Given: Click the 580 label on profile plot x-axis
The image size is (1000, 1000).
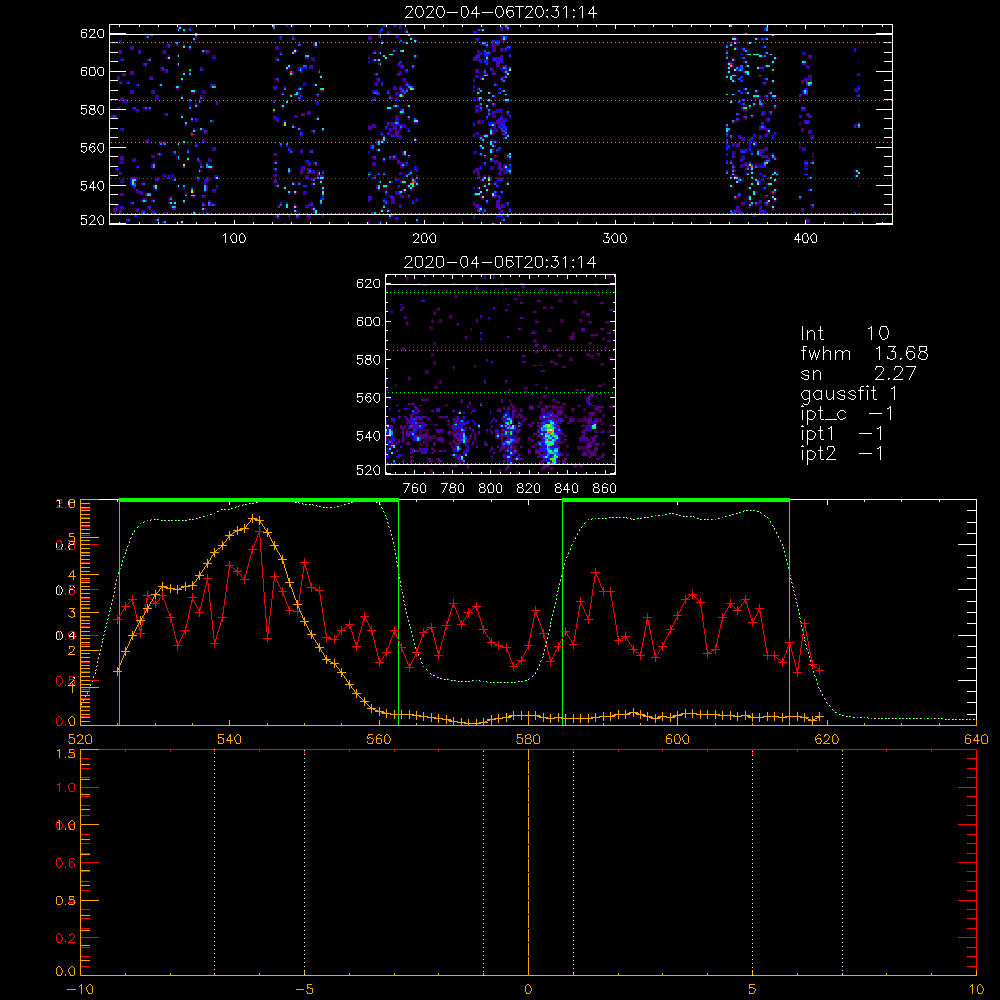Looking at the screenshot, I should (x=528, y=739).
